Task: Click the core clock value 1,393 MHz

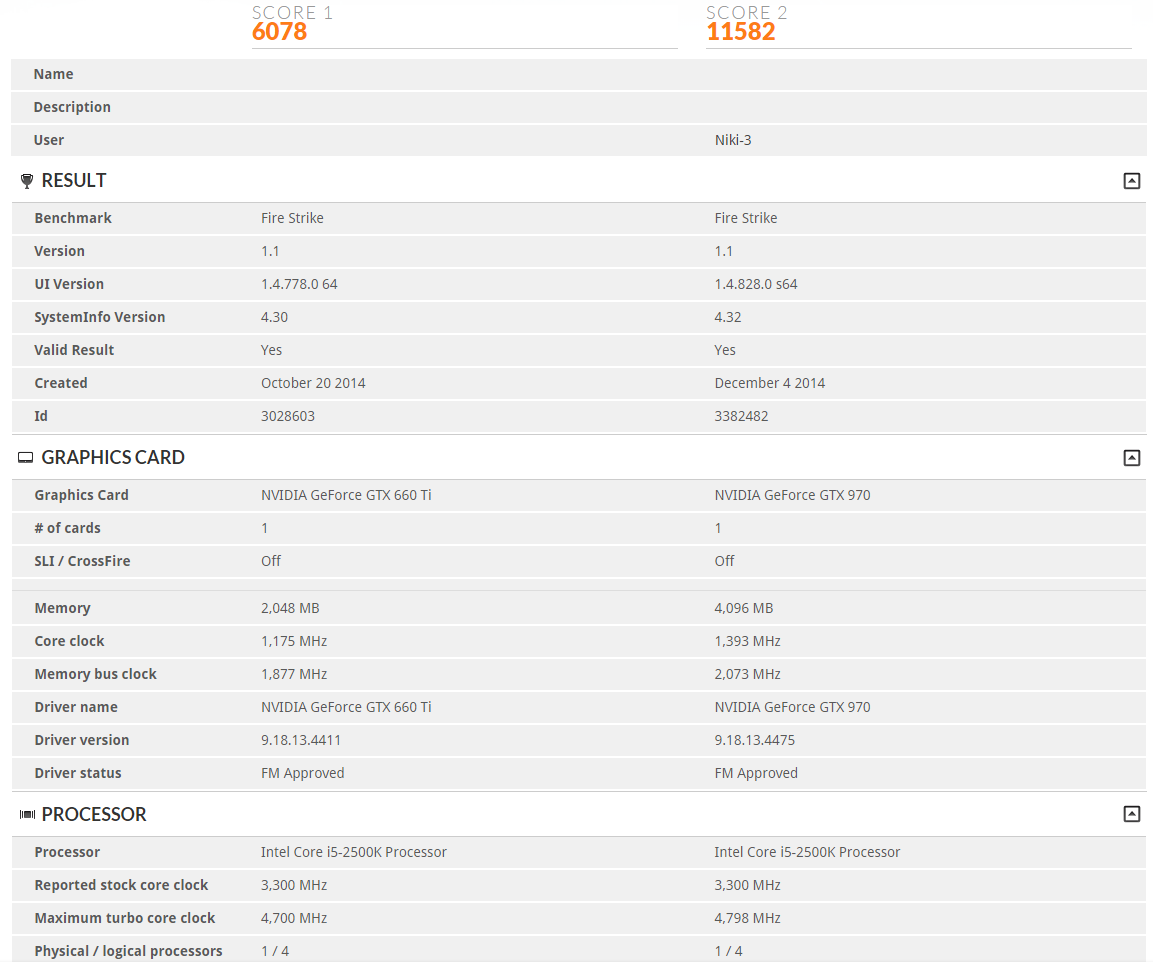Action: pyautogui.click(x=748, y=641)
